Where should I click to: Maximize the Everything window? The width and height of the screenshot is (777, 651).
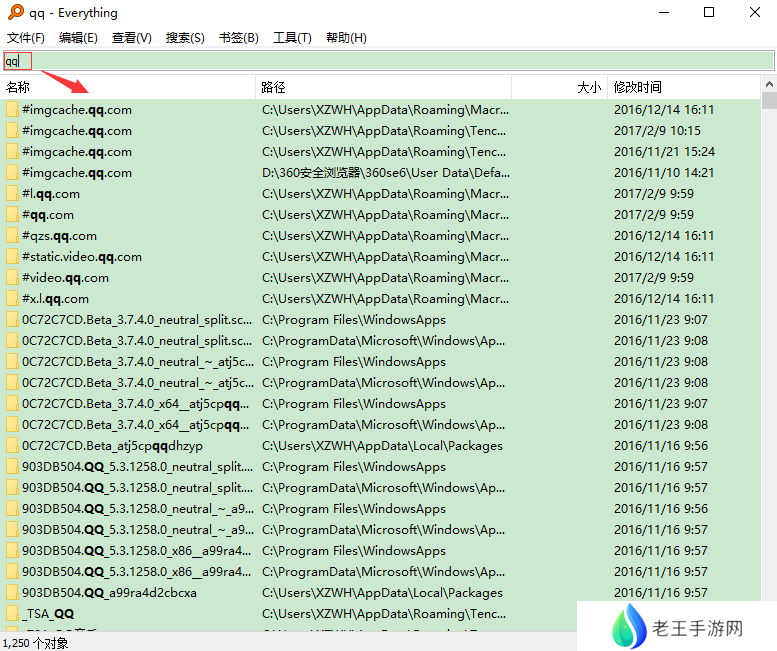[x=709, y=12]
